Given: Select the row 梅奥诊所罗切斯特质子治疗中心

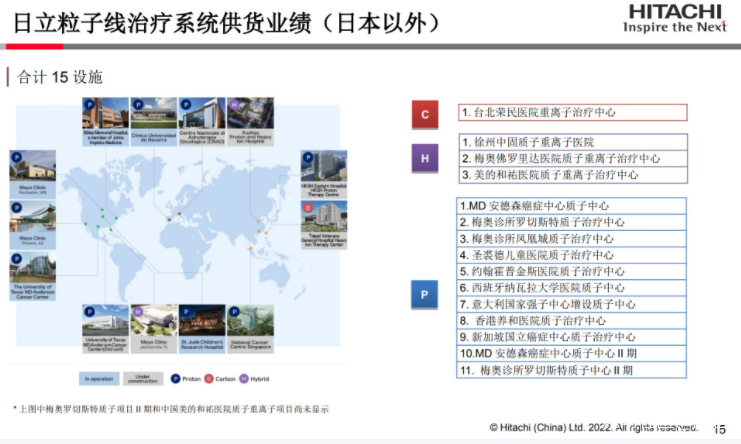Looking at the screenshot, I should [571, 222].
